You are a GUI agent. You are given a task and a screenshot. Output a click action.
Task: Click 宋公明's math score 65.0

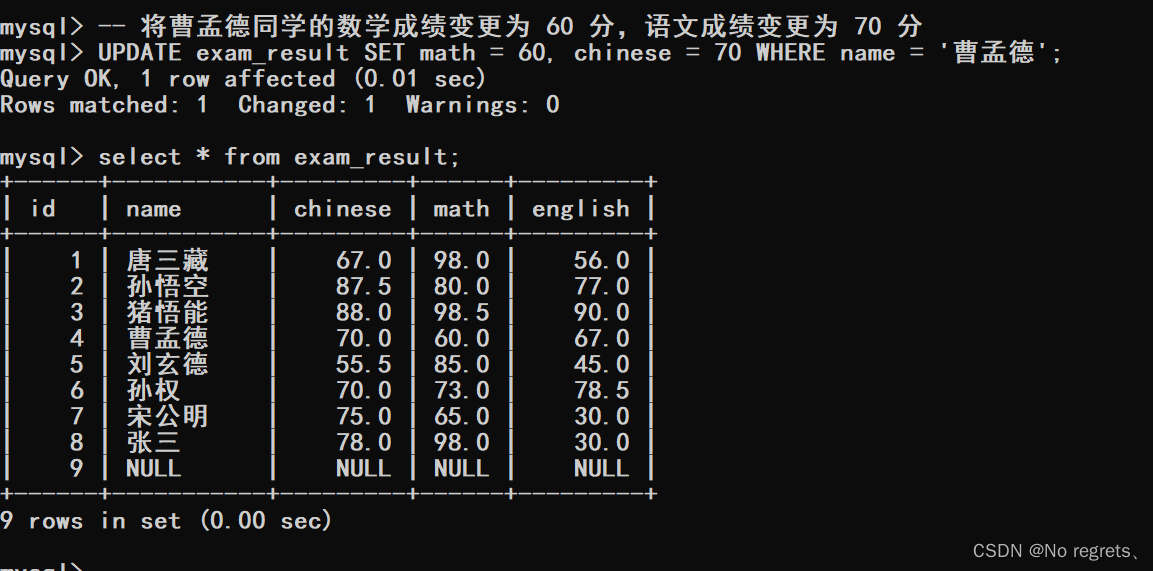(461, 417)
